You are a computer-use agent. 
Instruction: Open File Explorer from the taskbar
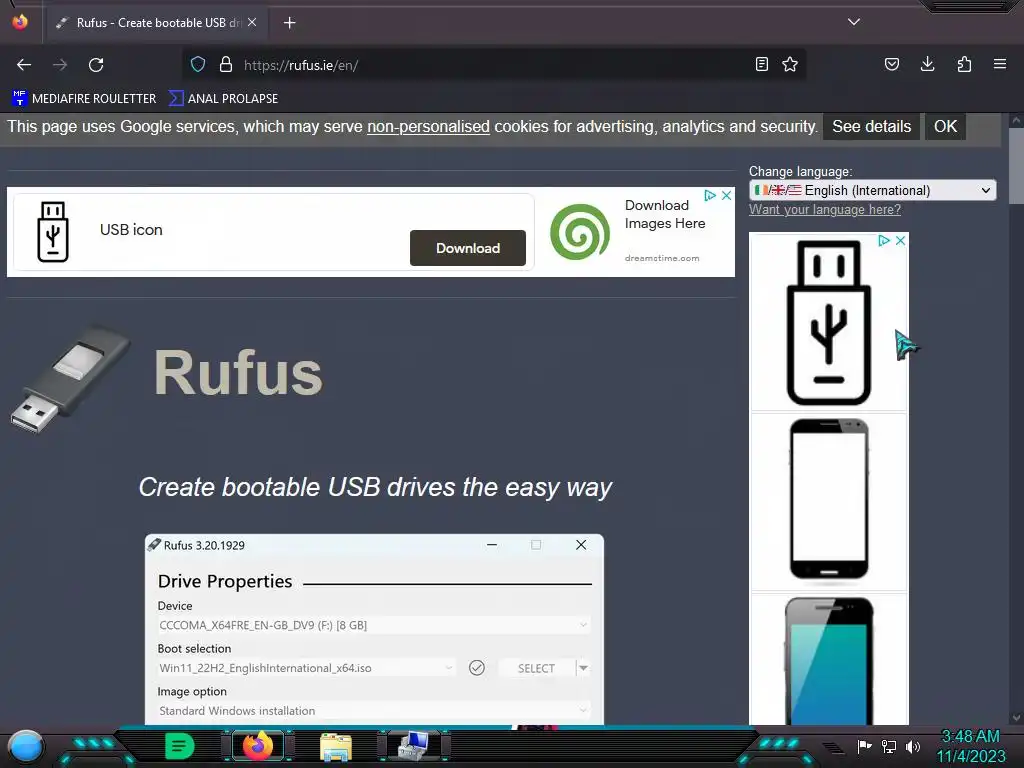coord(336,746)
